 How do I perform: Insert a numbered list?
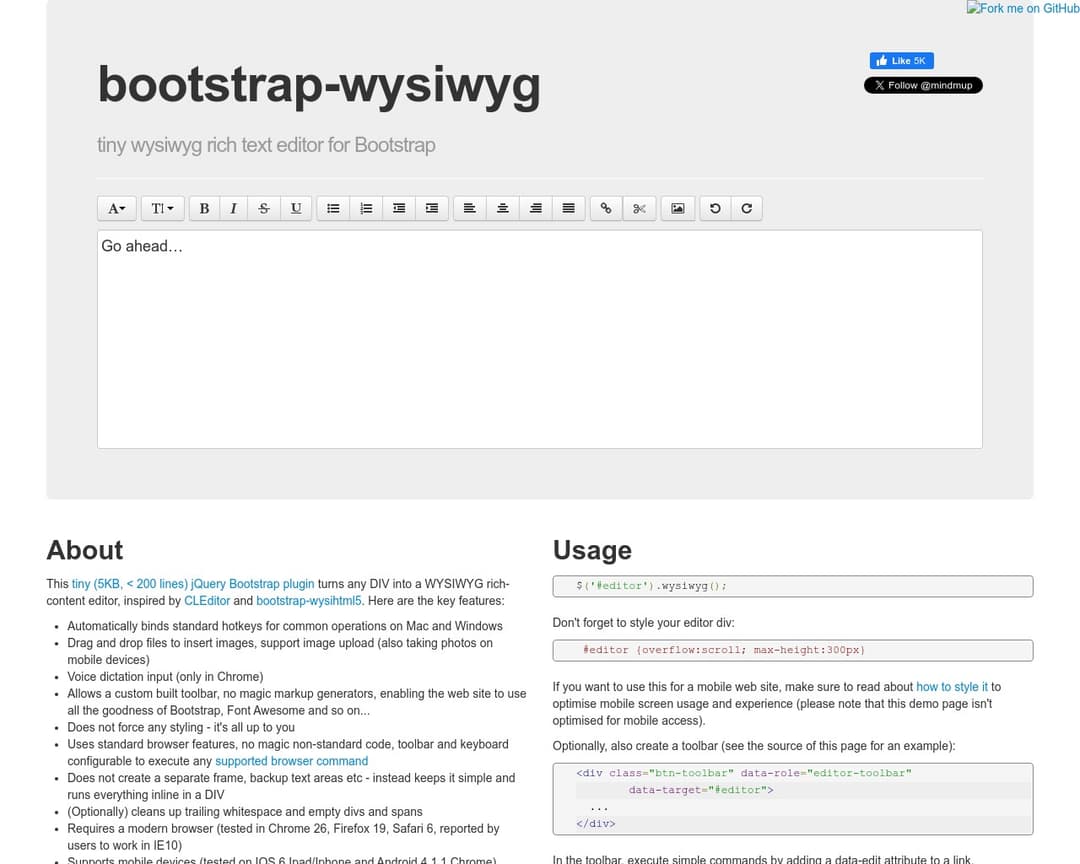tap(366, 208)
